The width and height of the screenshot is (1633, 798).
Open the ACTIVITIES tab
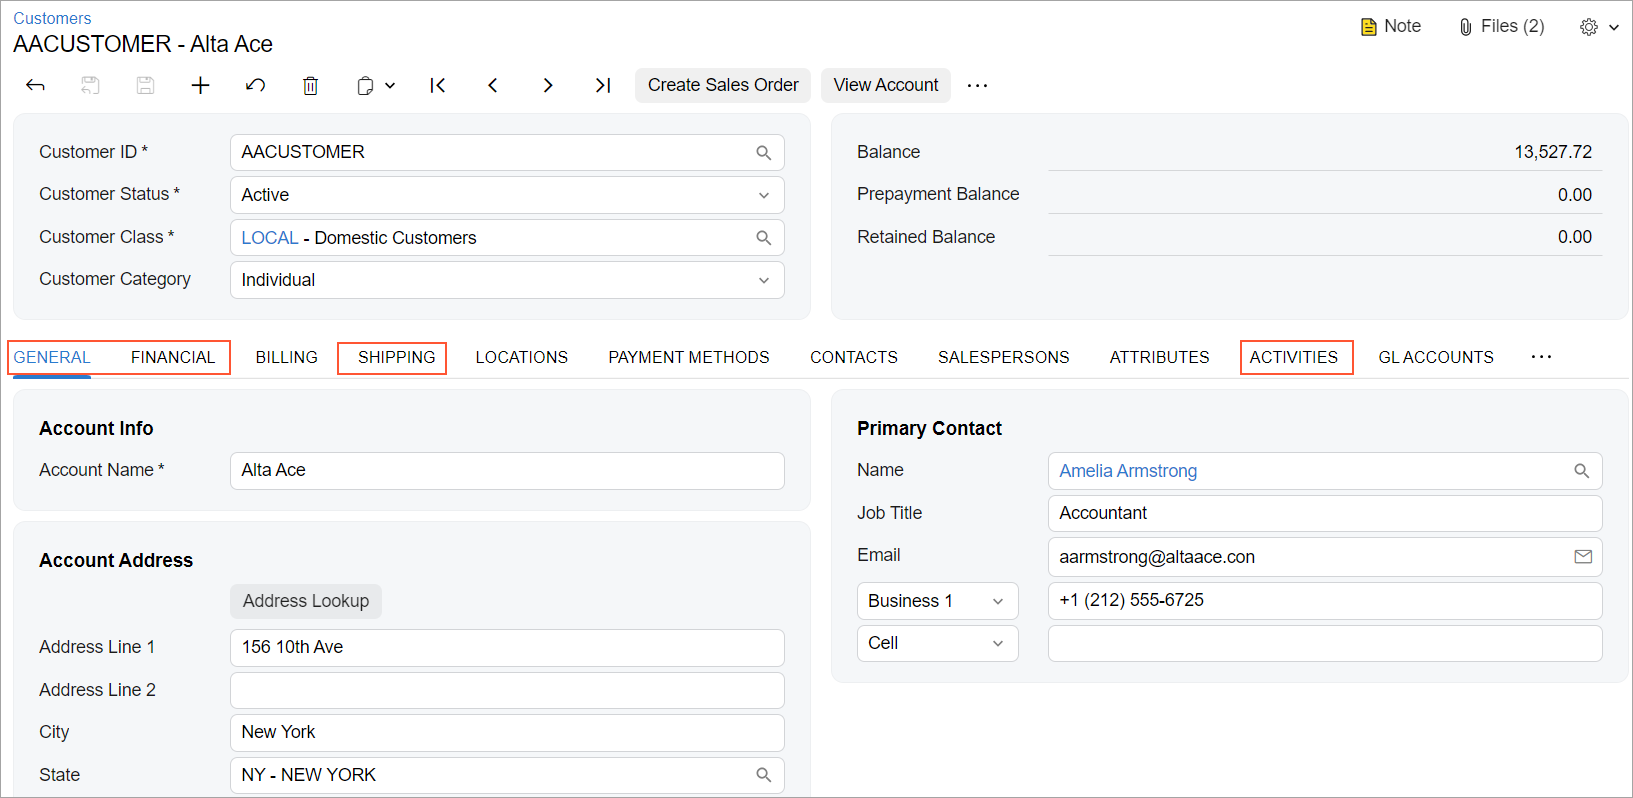click(1293, 357)
